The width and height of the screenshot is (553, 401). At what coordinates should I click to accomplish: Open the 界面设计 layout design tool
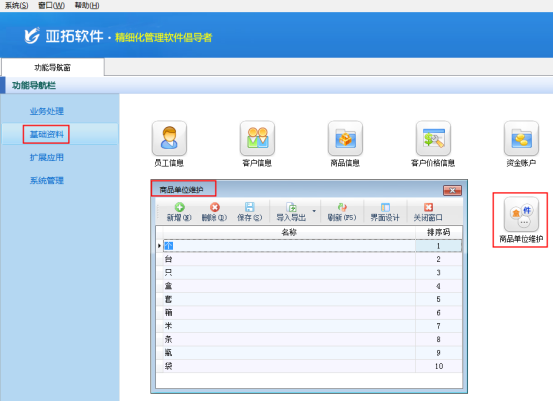(x=385, y=212)
